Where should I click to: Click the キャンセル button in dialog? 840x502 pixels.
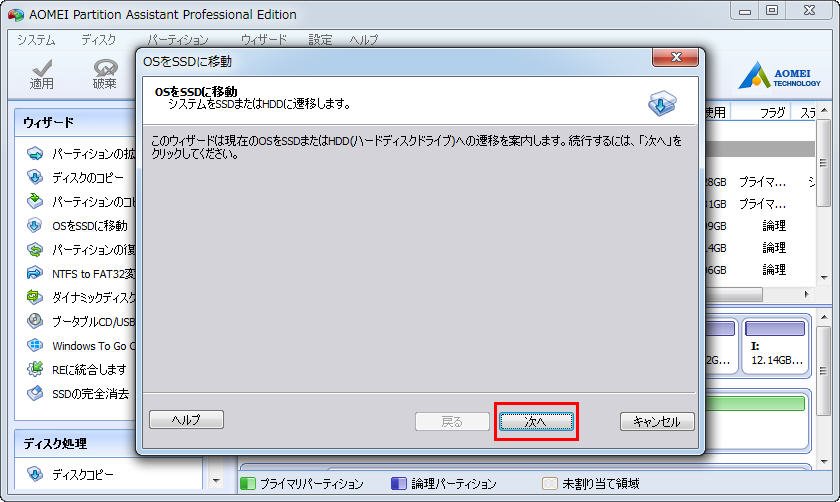[657, 421]
